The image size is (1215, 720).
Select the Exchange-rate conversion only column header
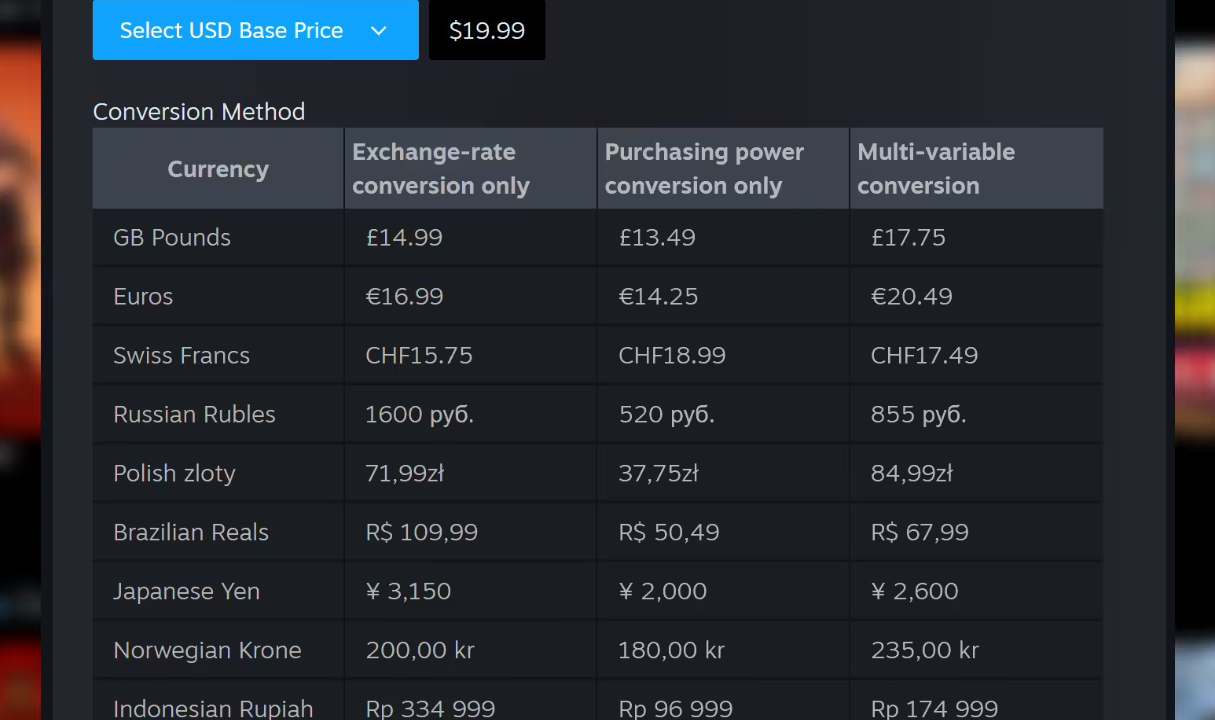(441, 169)
